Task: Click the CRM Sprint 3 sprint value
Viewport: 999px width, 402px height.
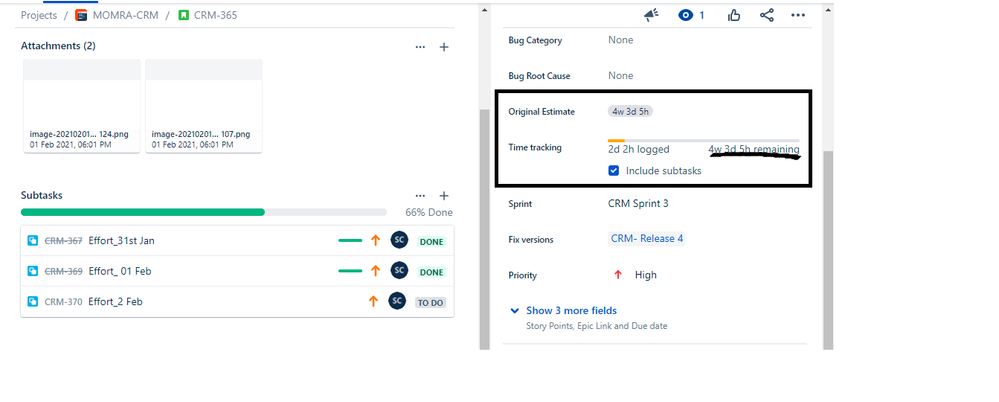Action: [x=638, y=204]
